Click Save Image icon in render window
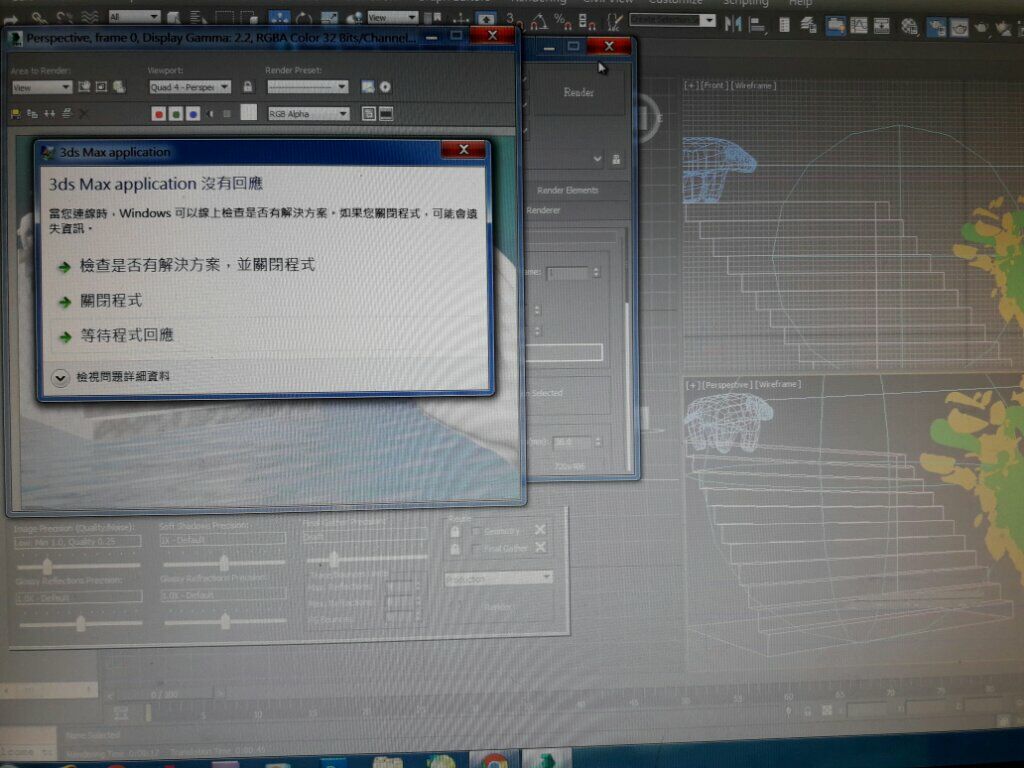 (x=16, y=114)
